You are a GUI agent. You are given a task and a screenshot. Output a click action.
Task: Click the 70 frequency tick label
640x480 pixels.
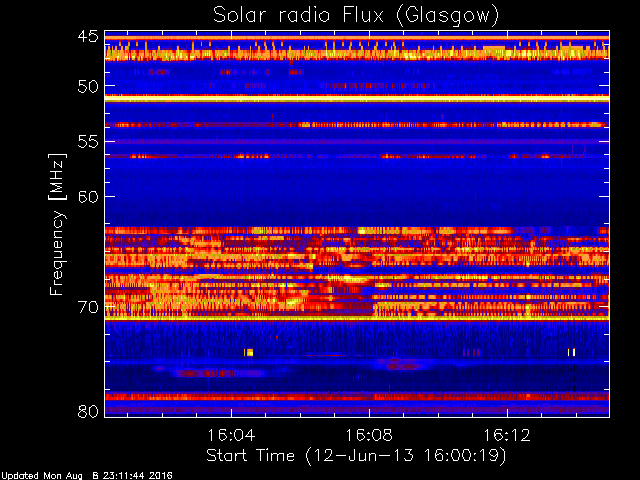[88, 307]
